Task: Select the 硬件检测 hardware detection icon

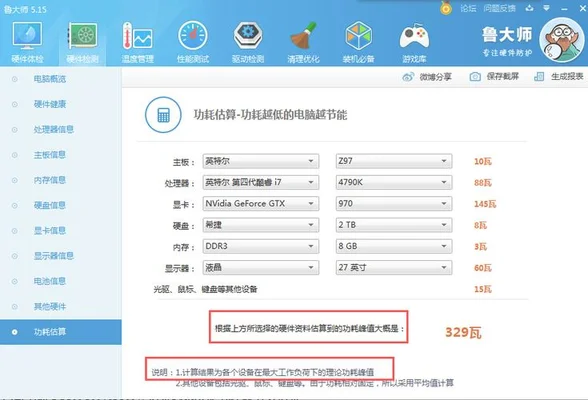Action: [x=82, y=36]
